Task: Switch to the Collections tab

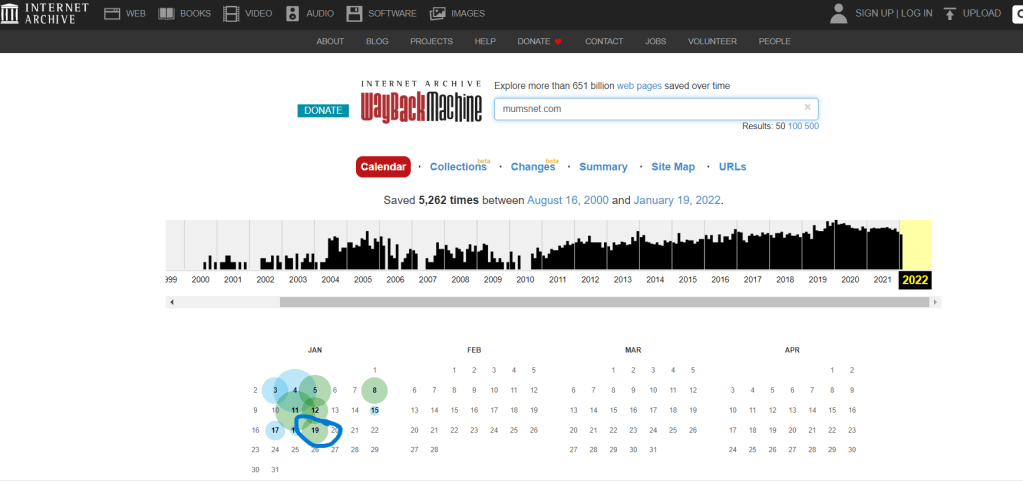Action: click(x=458, y=167)
